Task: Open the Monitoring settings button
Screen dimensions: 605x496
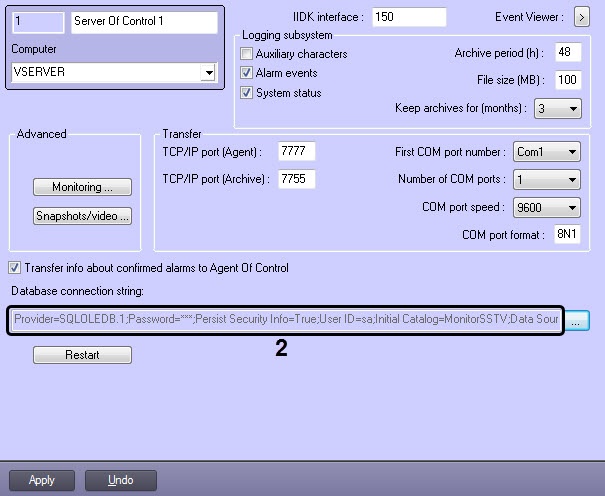Action: point(82,187)
